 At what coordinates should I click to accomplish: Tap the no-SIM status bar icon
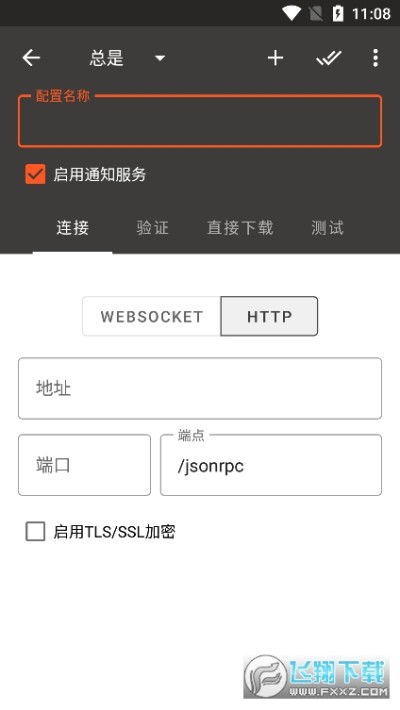pyautogui.click(x=316, y=14)
